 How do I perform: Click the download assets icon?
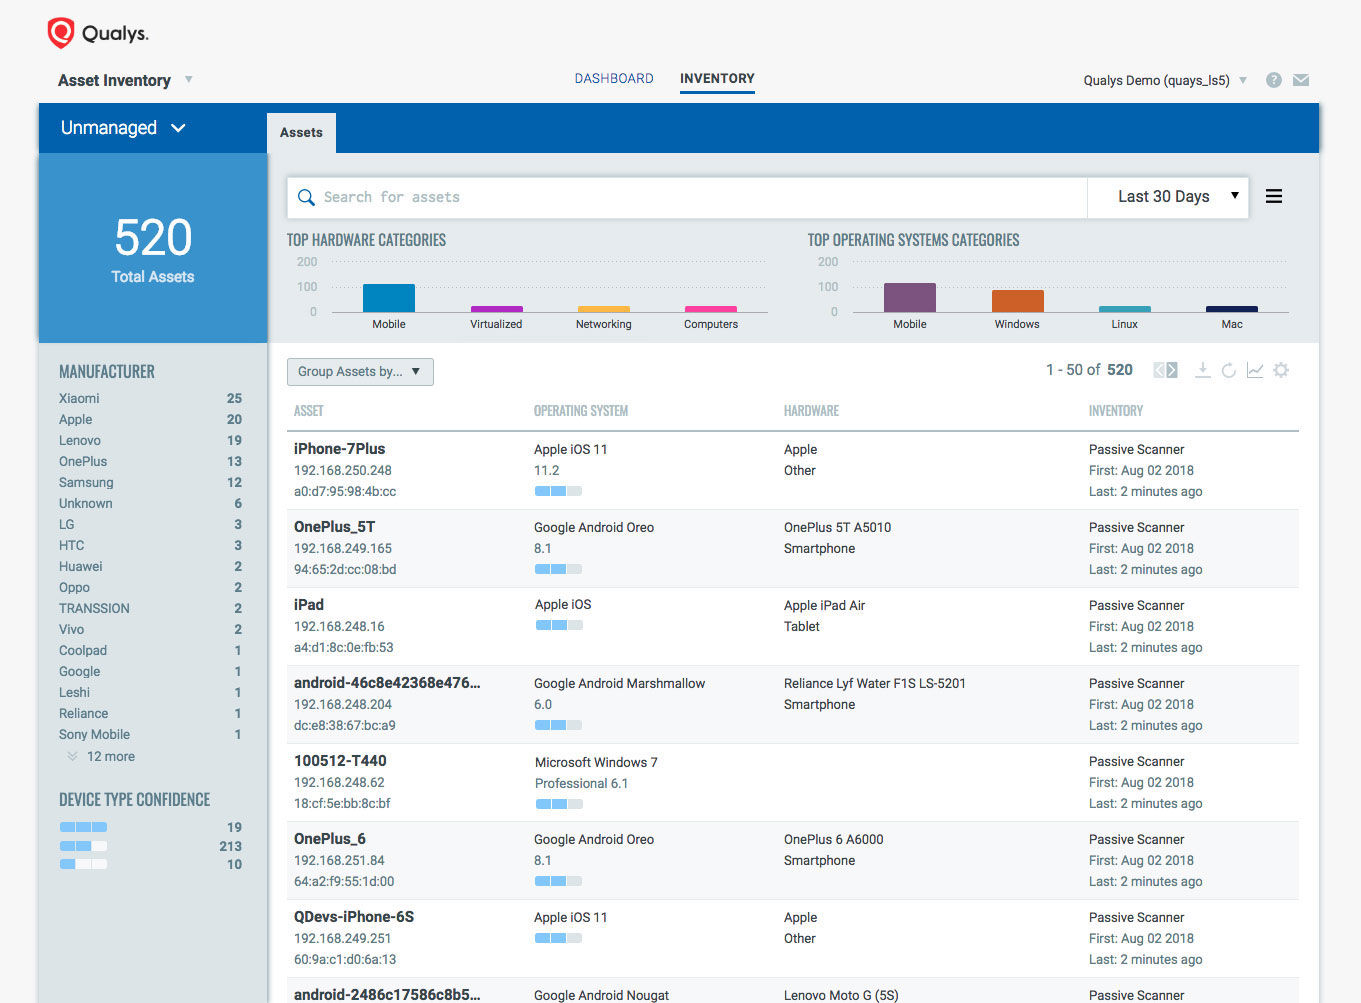[1202, 370]
